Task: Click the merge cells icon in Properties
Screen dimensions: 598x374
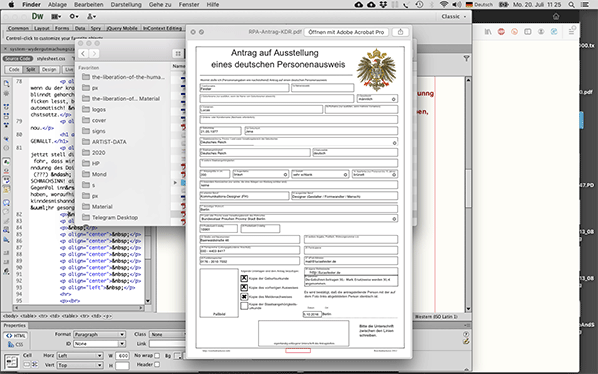Action: click(27, 364)
